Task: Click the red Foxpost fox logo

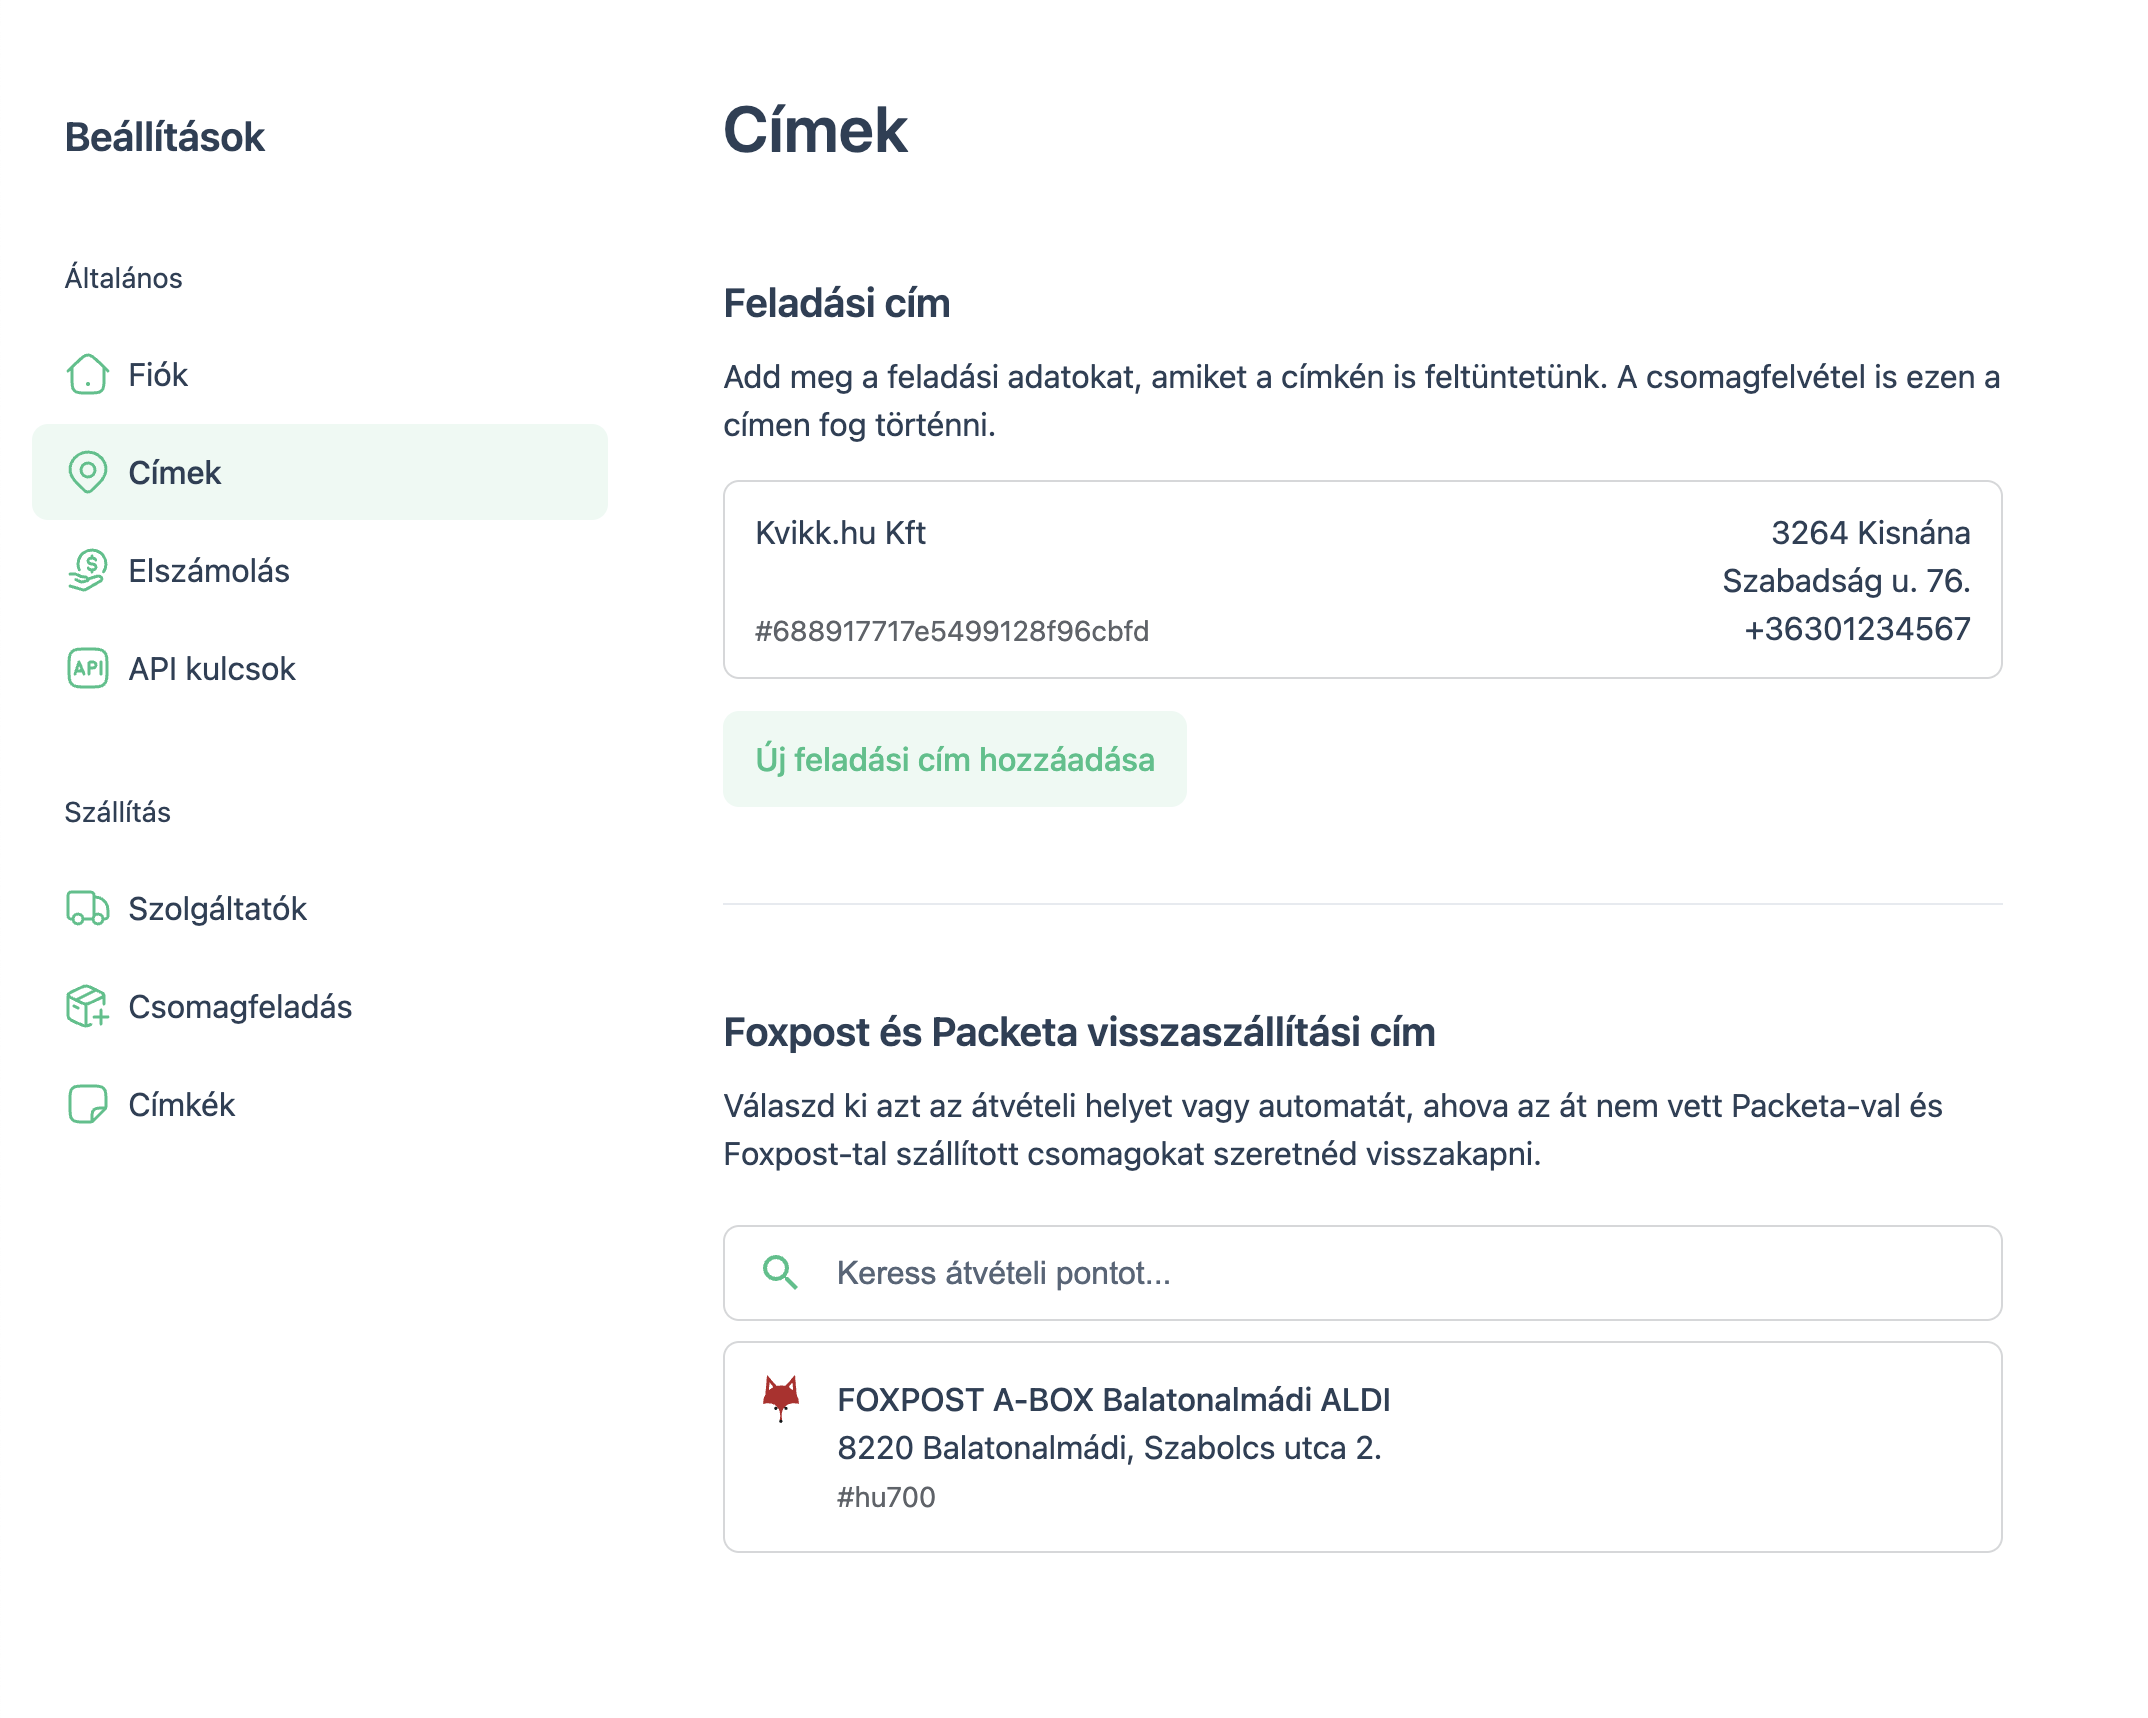Action: point(781,1397)
